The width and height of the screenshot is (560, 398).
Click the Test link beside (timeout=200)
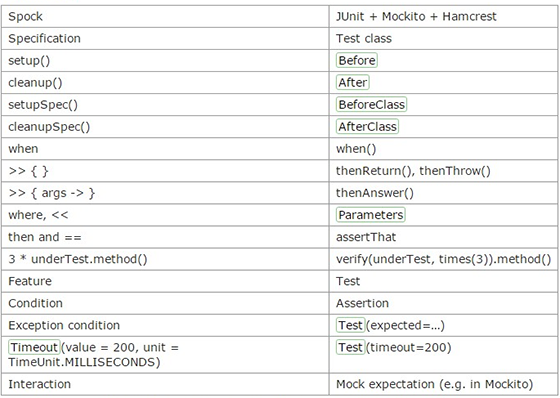[x=350, y=347]
